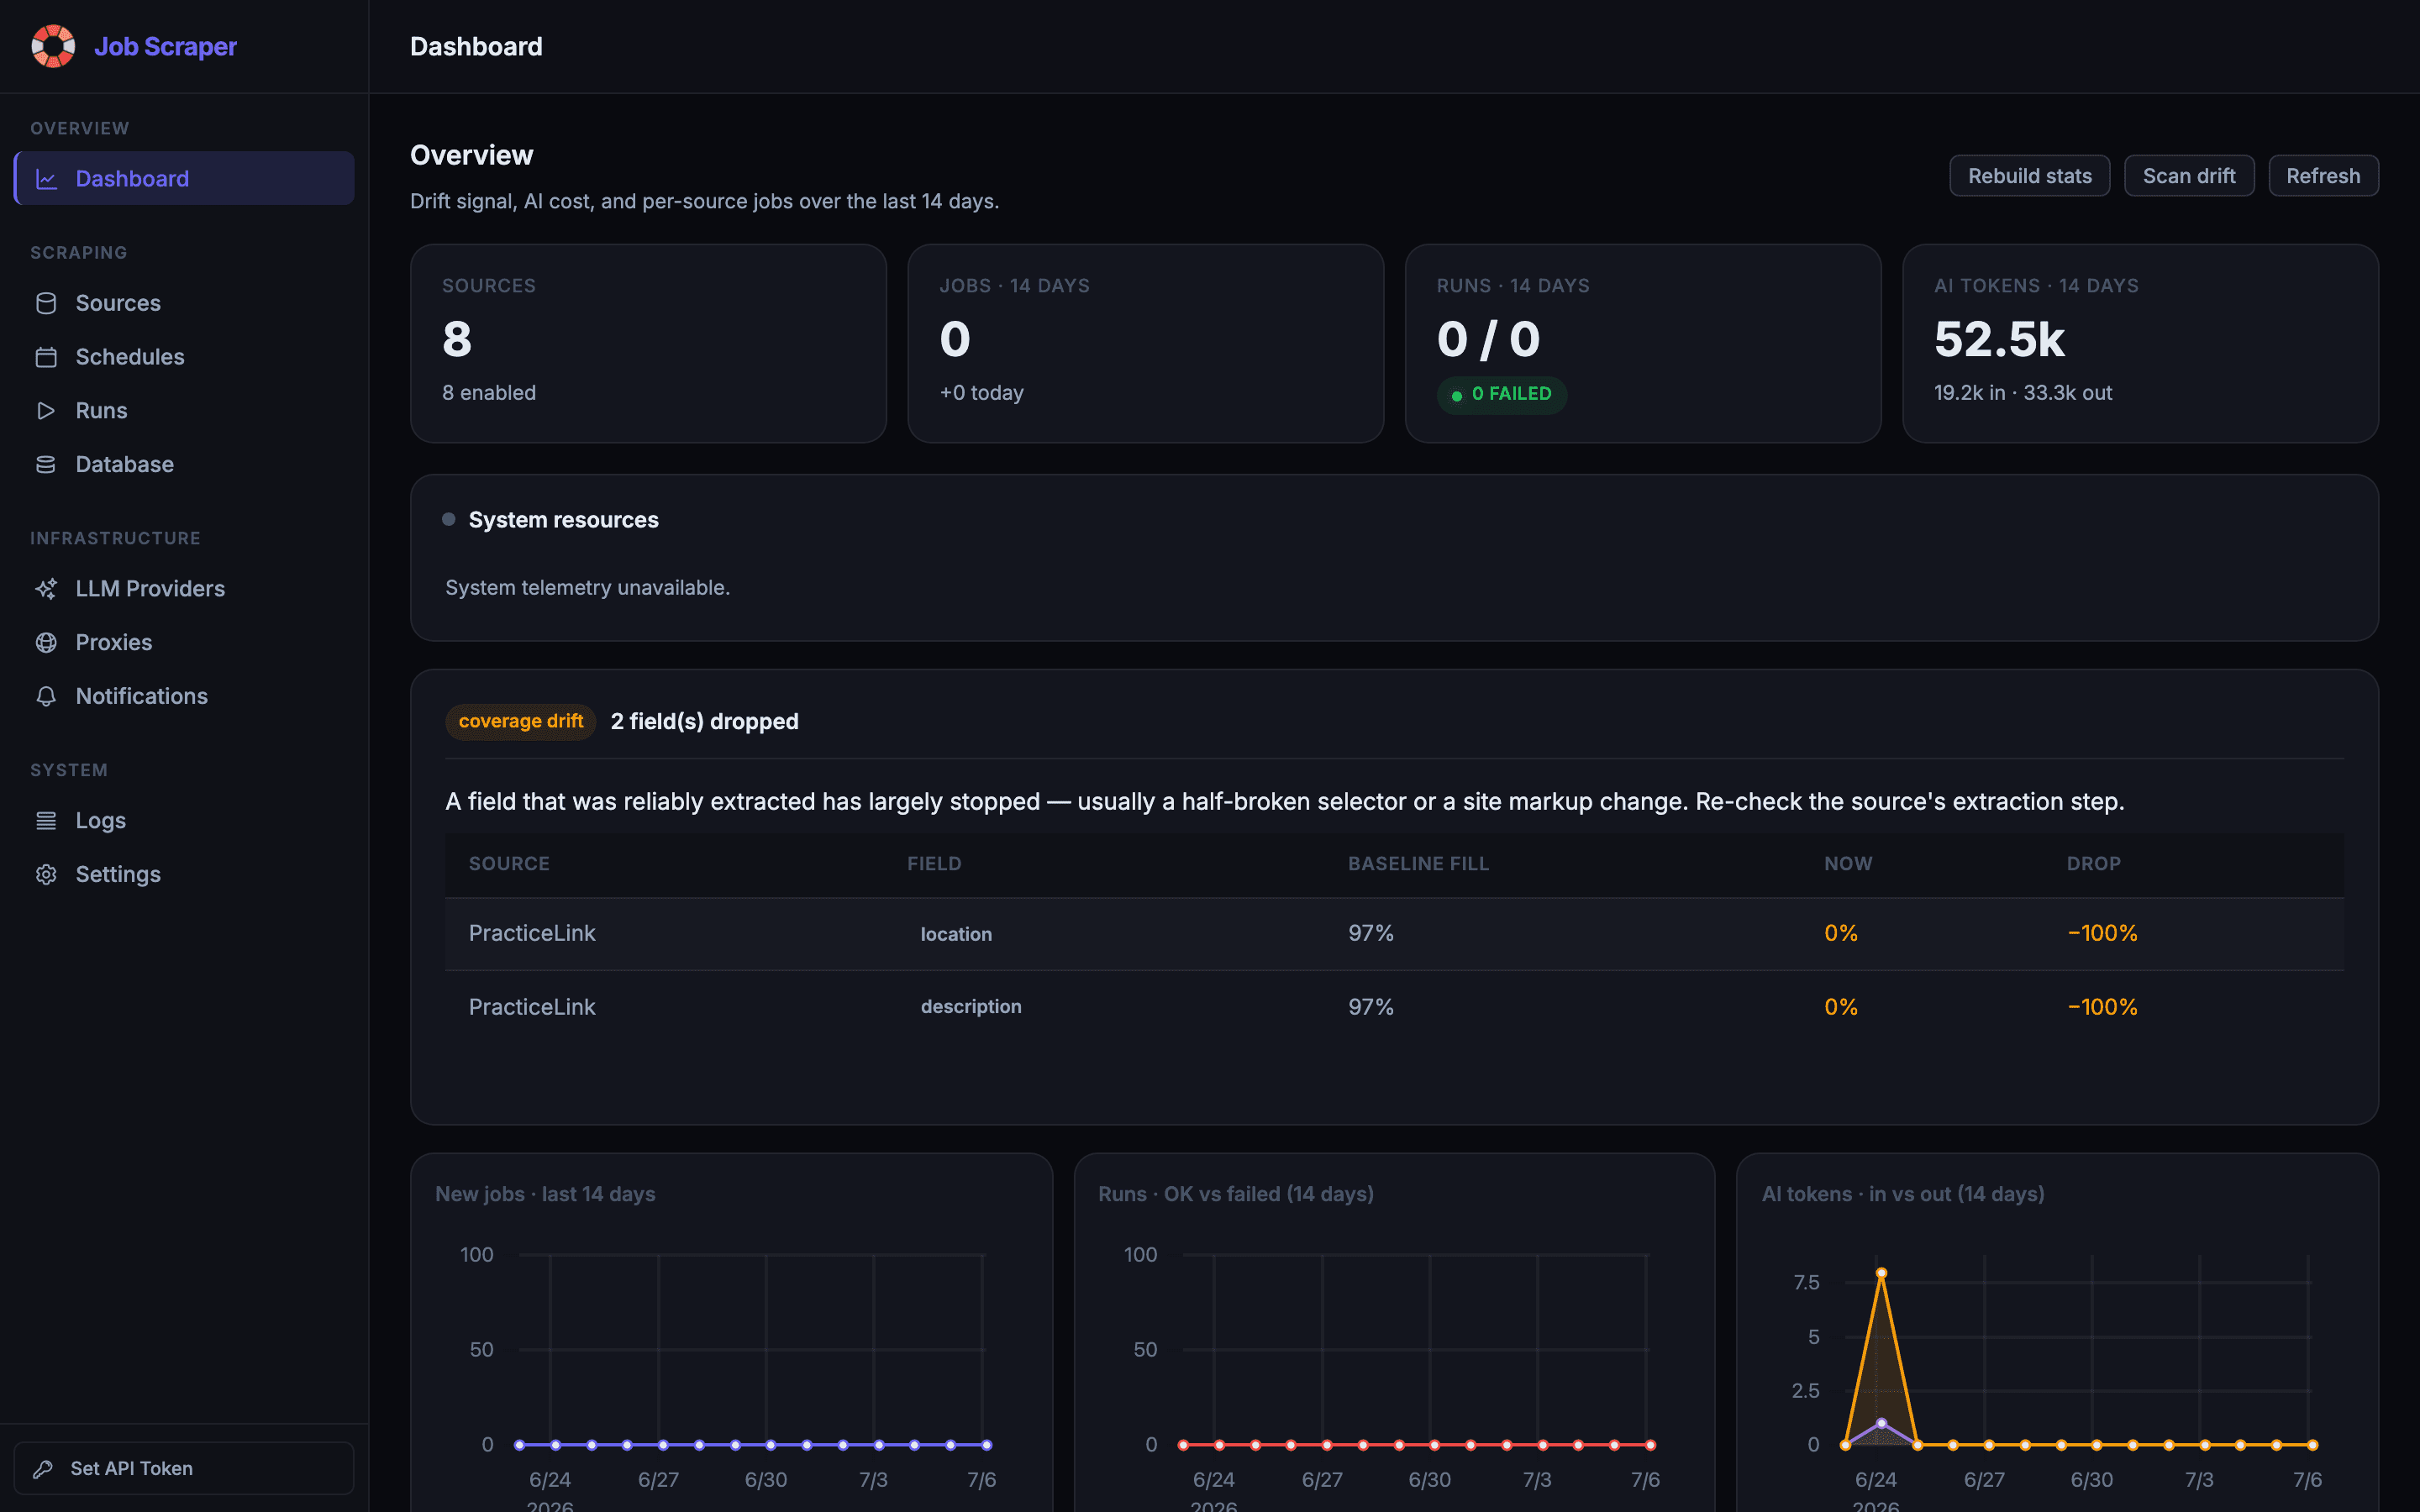The width and height of the screenshot is (2420, 1512).
Task: Click the Scan drift button
Action: tap(2188, 176)
